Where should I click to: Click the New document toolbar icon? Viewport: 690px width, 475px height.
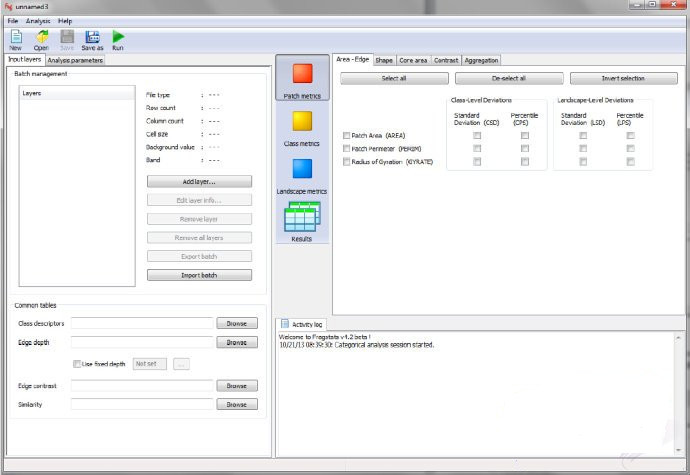(x=16, y=37)
